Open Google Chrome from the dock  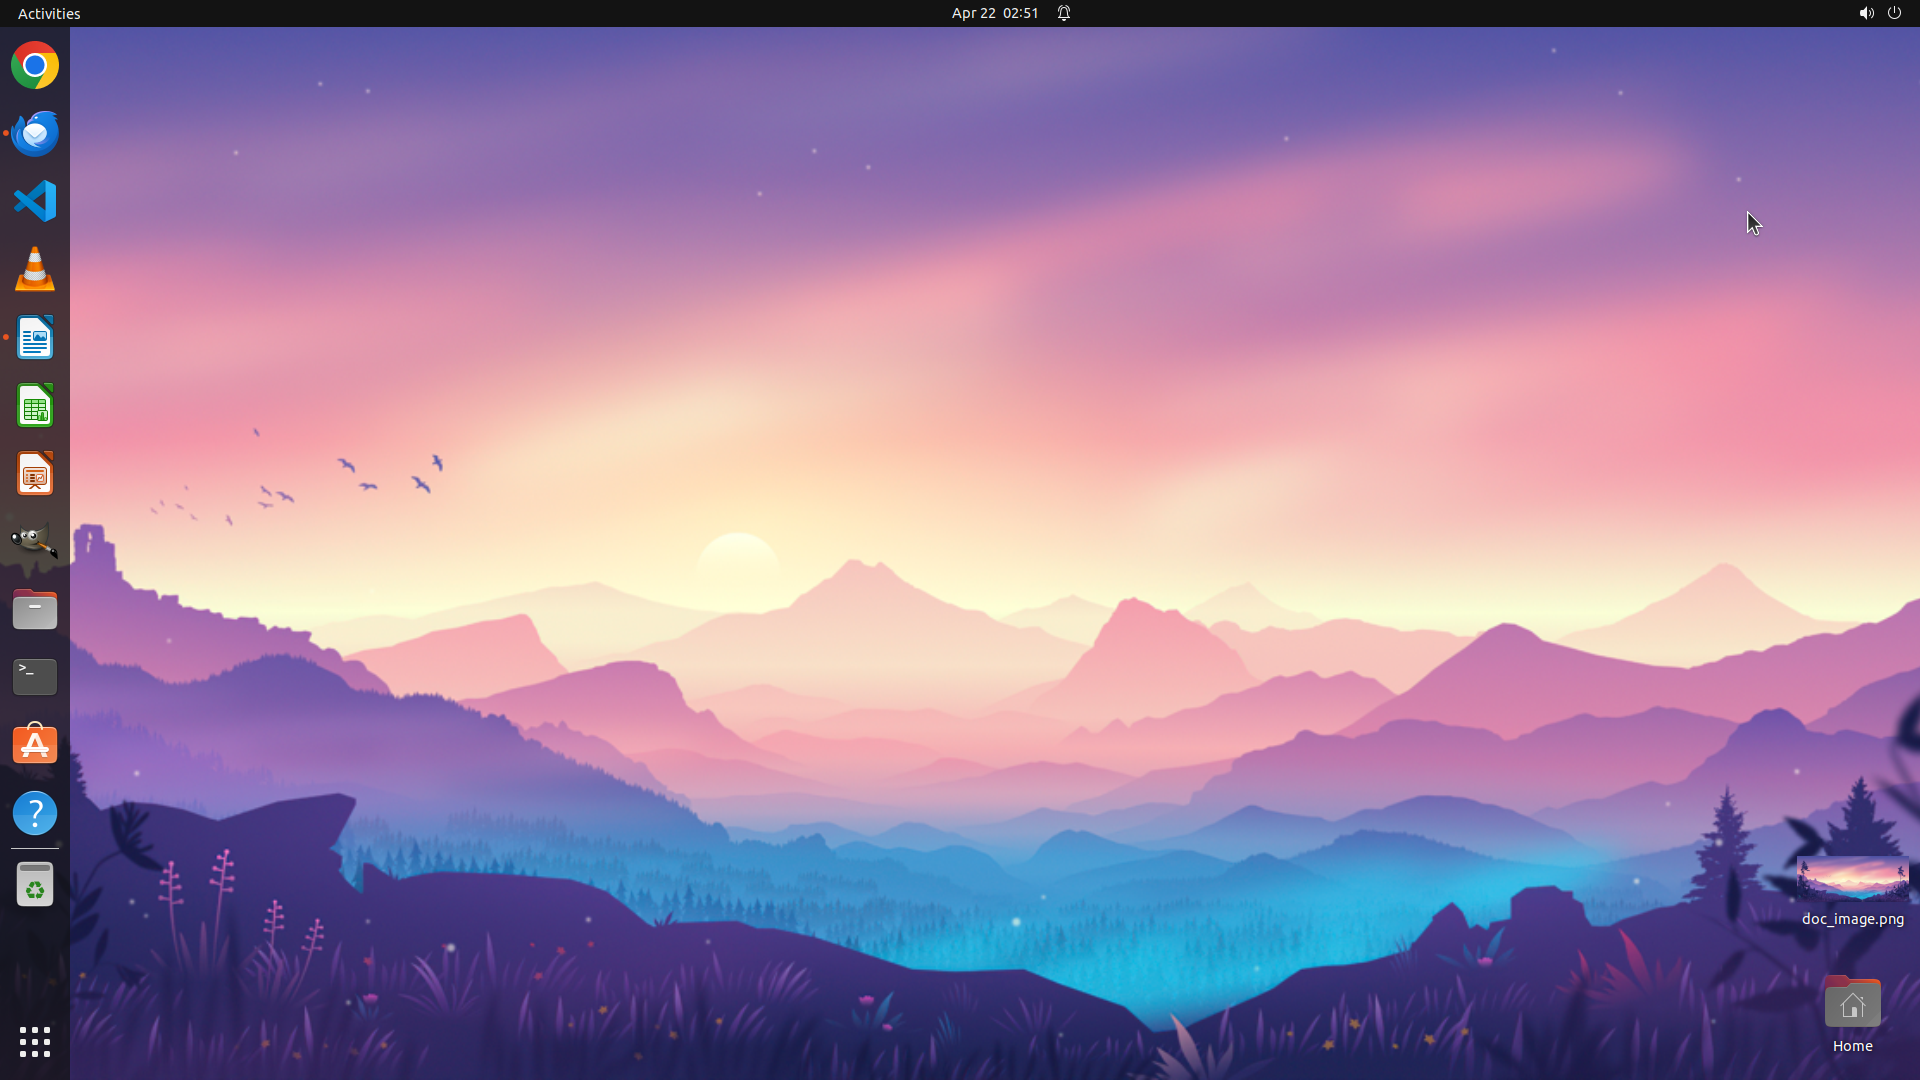coord(35,66)
